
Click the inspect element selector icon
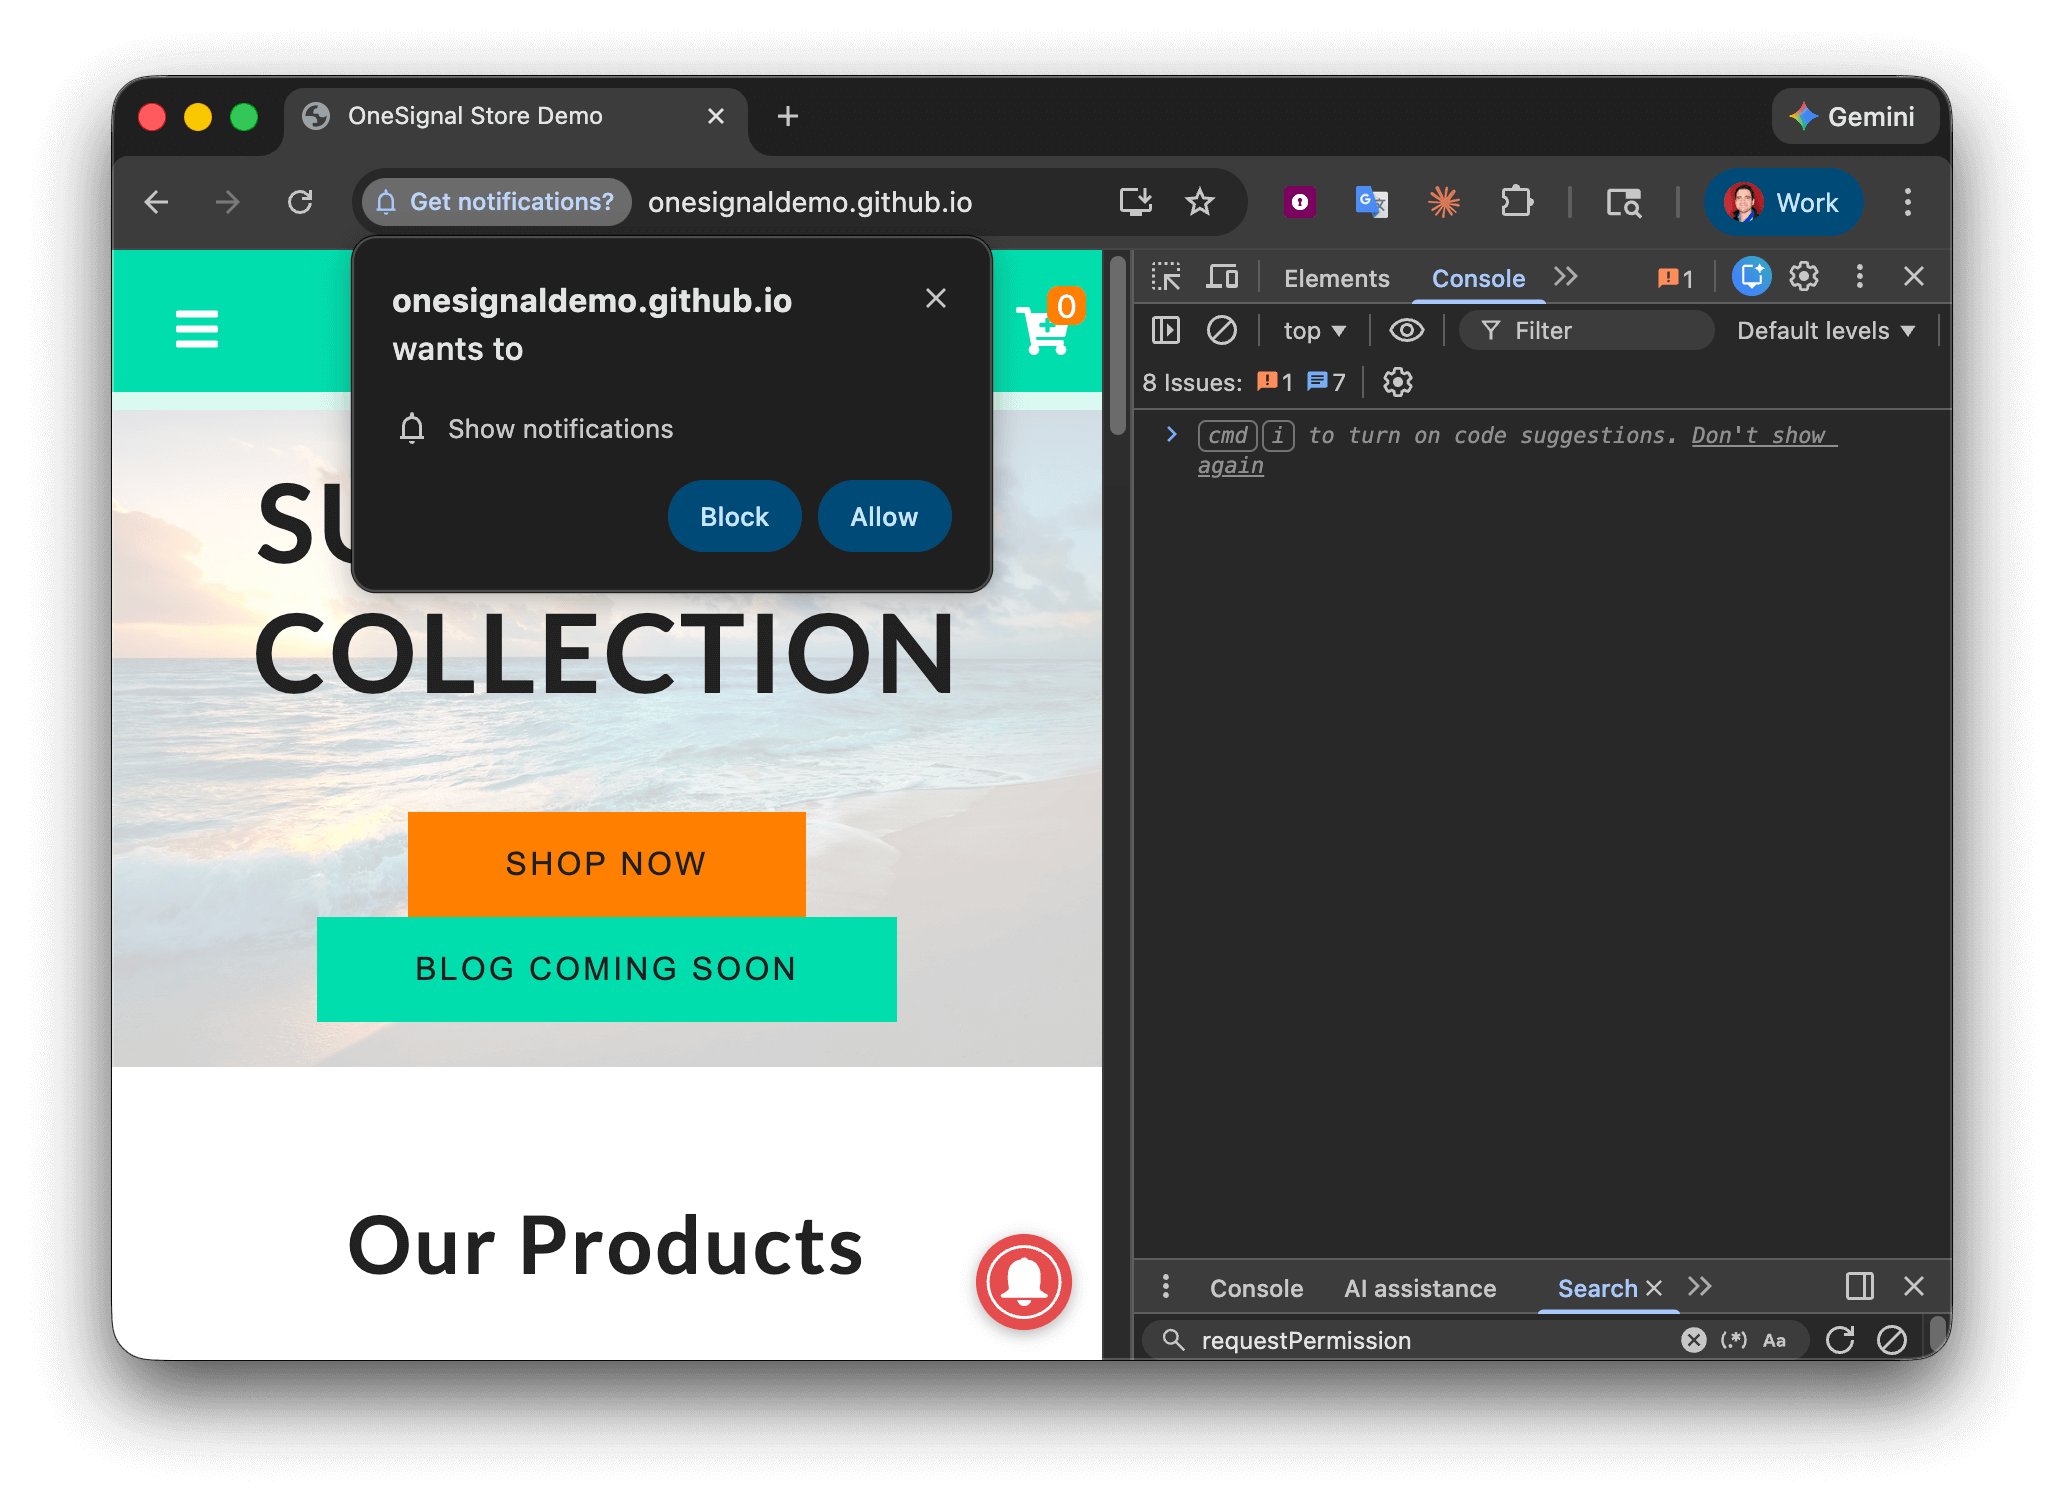[1166, 277]
